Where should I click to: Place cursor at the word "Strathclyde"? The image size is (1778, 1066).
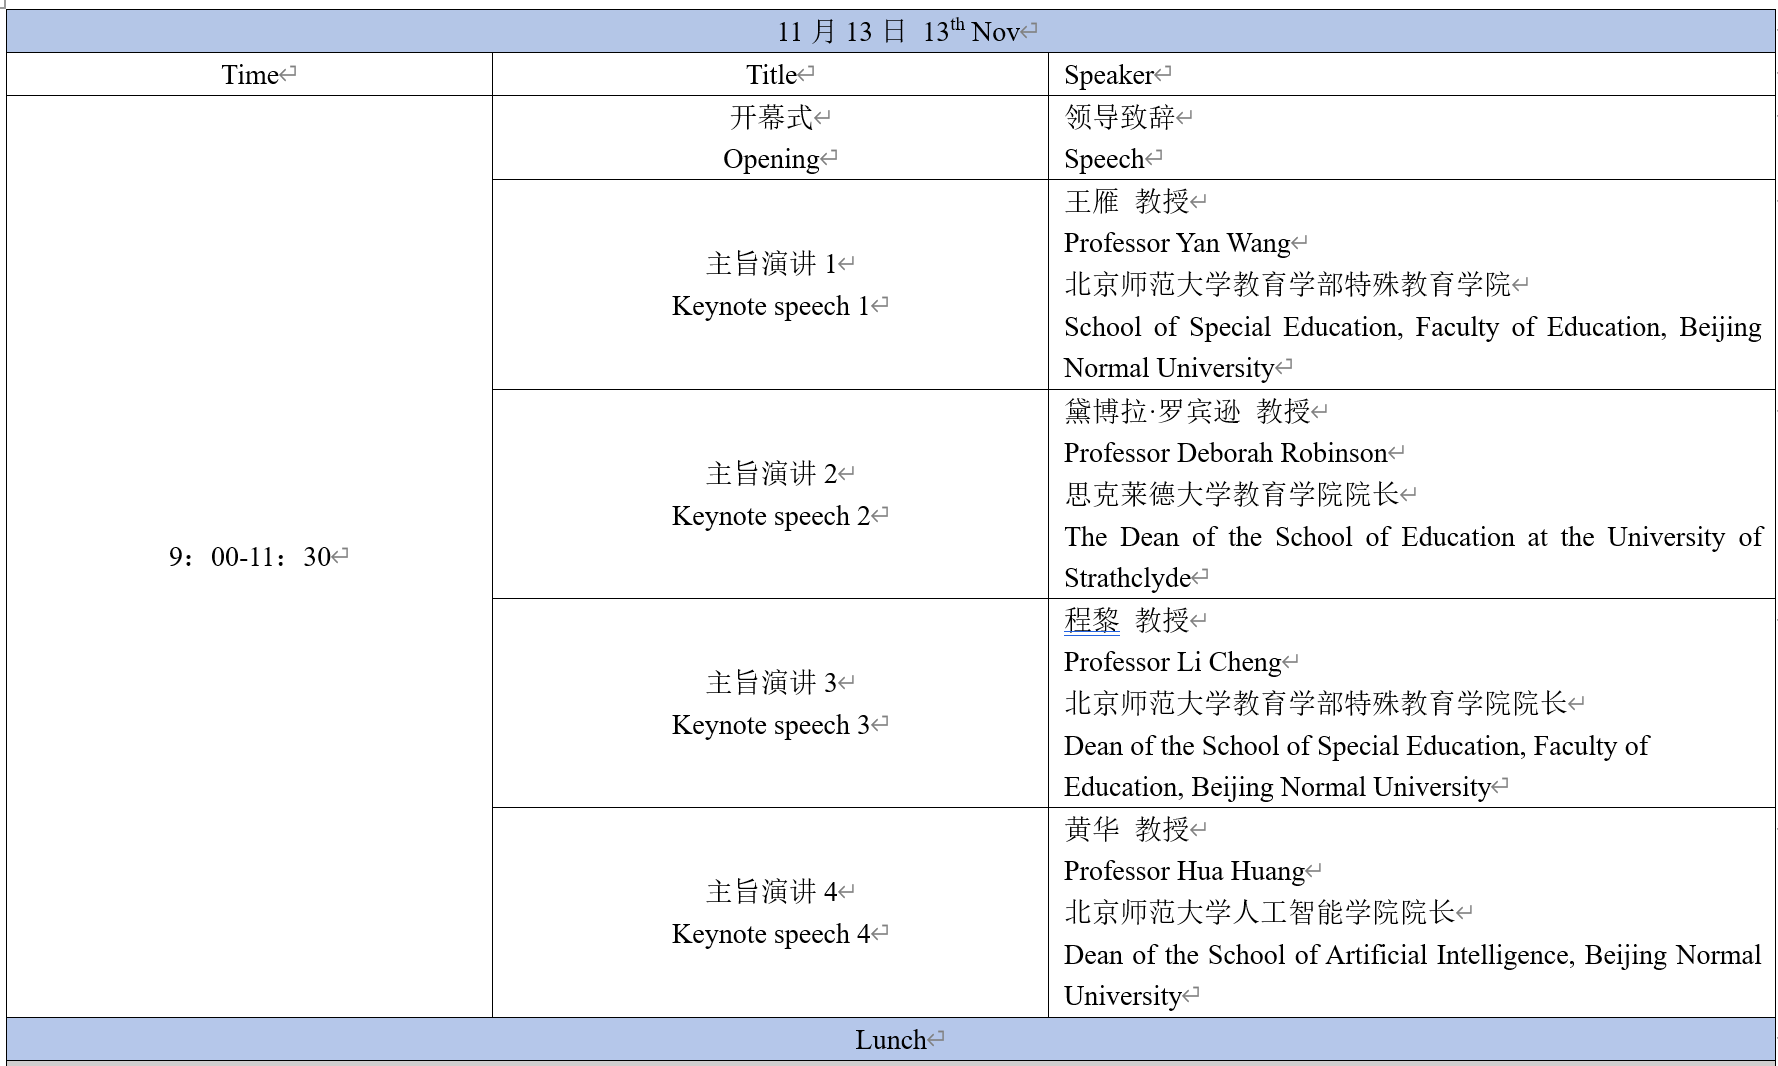tap(1127, 578)
